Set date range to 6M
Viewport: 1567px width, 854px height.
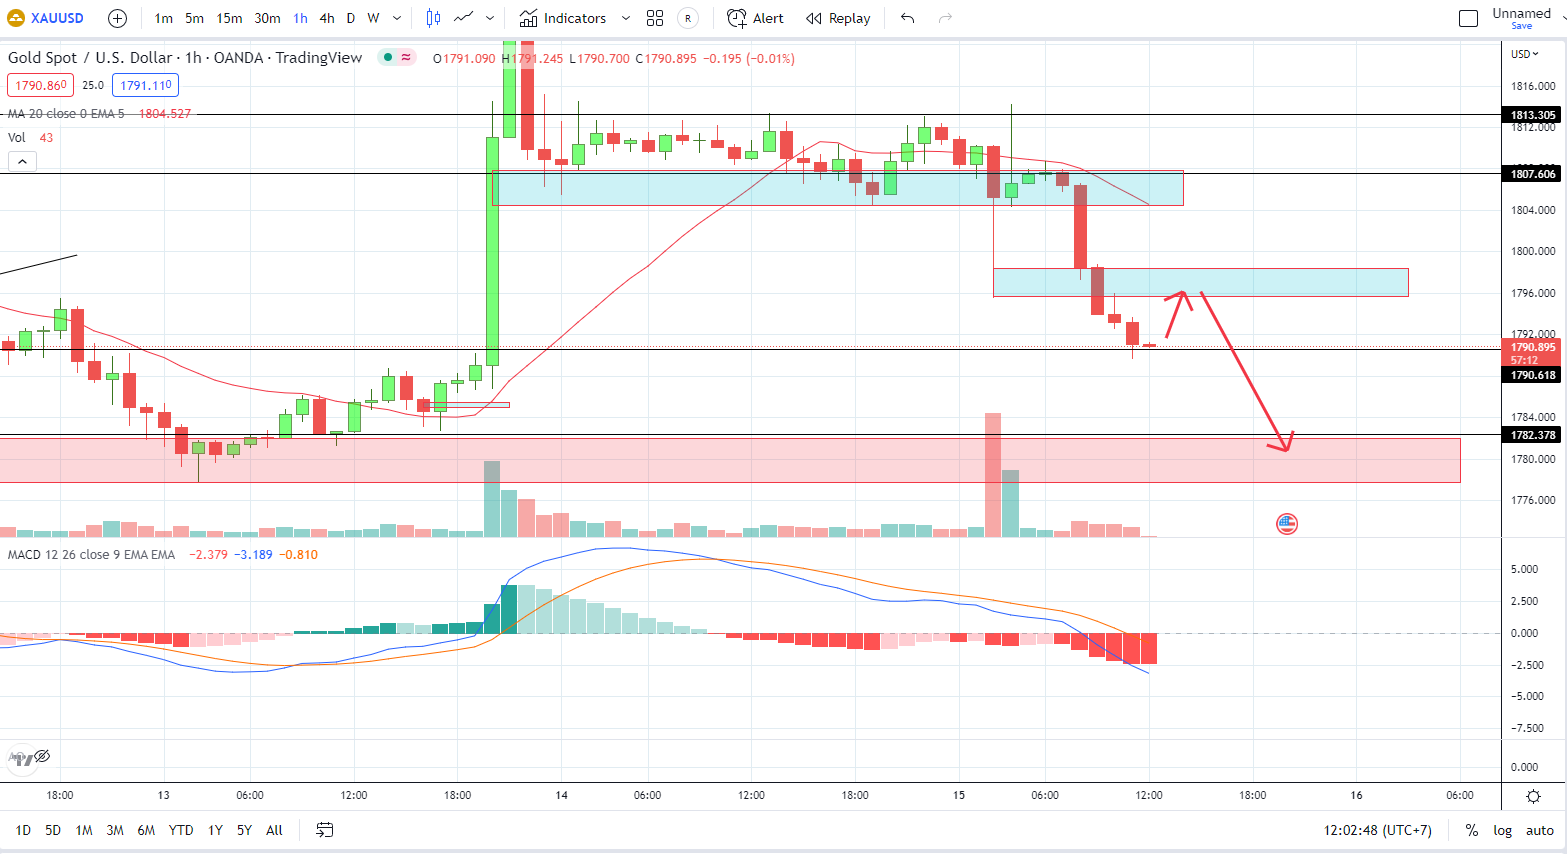pos(146,830)
